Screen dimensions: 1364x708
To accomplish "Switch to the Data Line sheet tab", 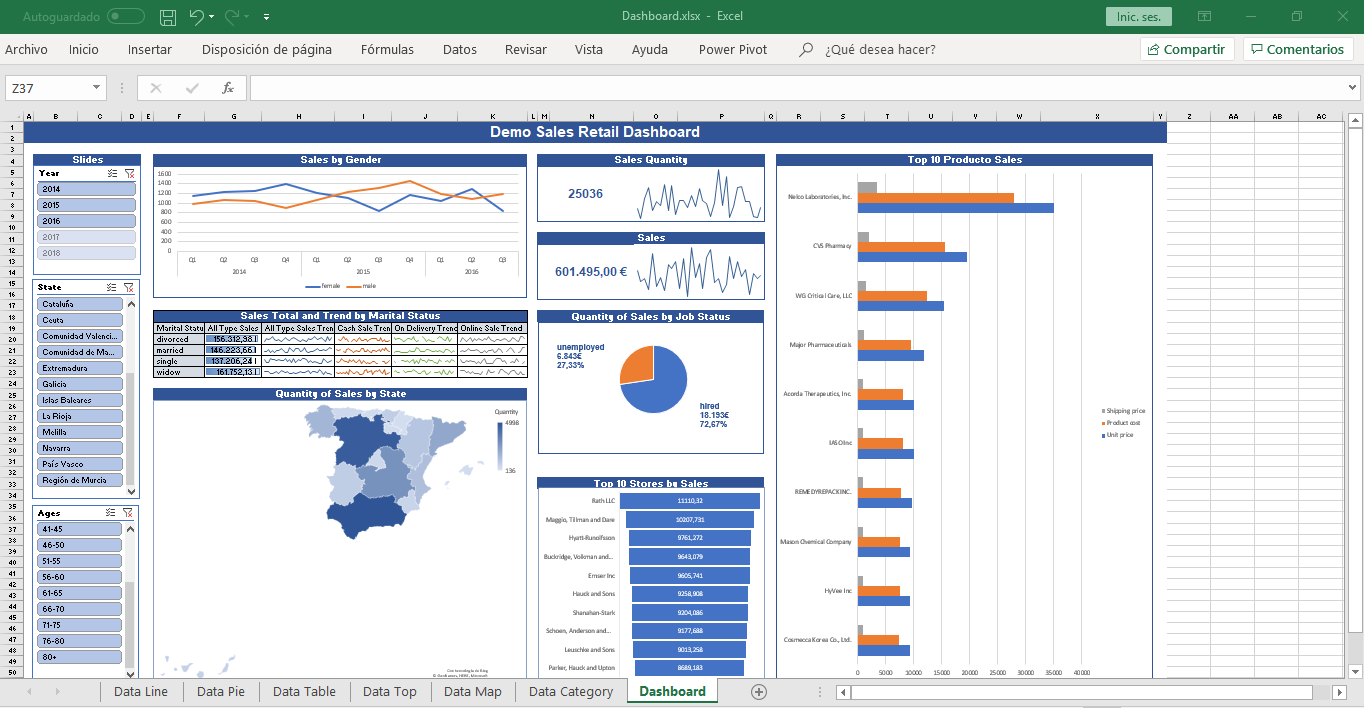I will [141, 691].
